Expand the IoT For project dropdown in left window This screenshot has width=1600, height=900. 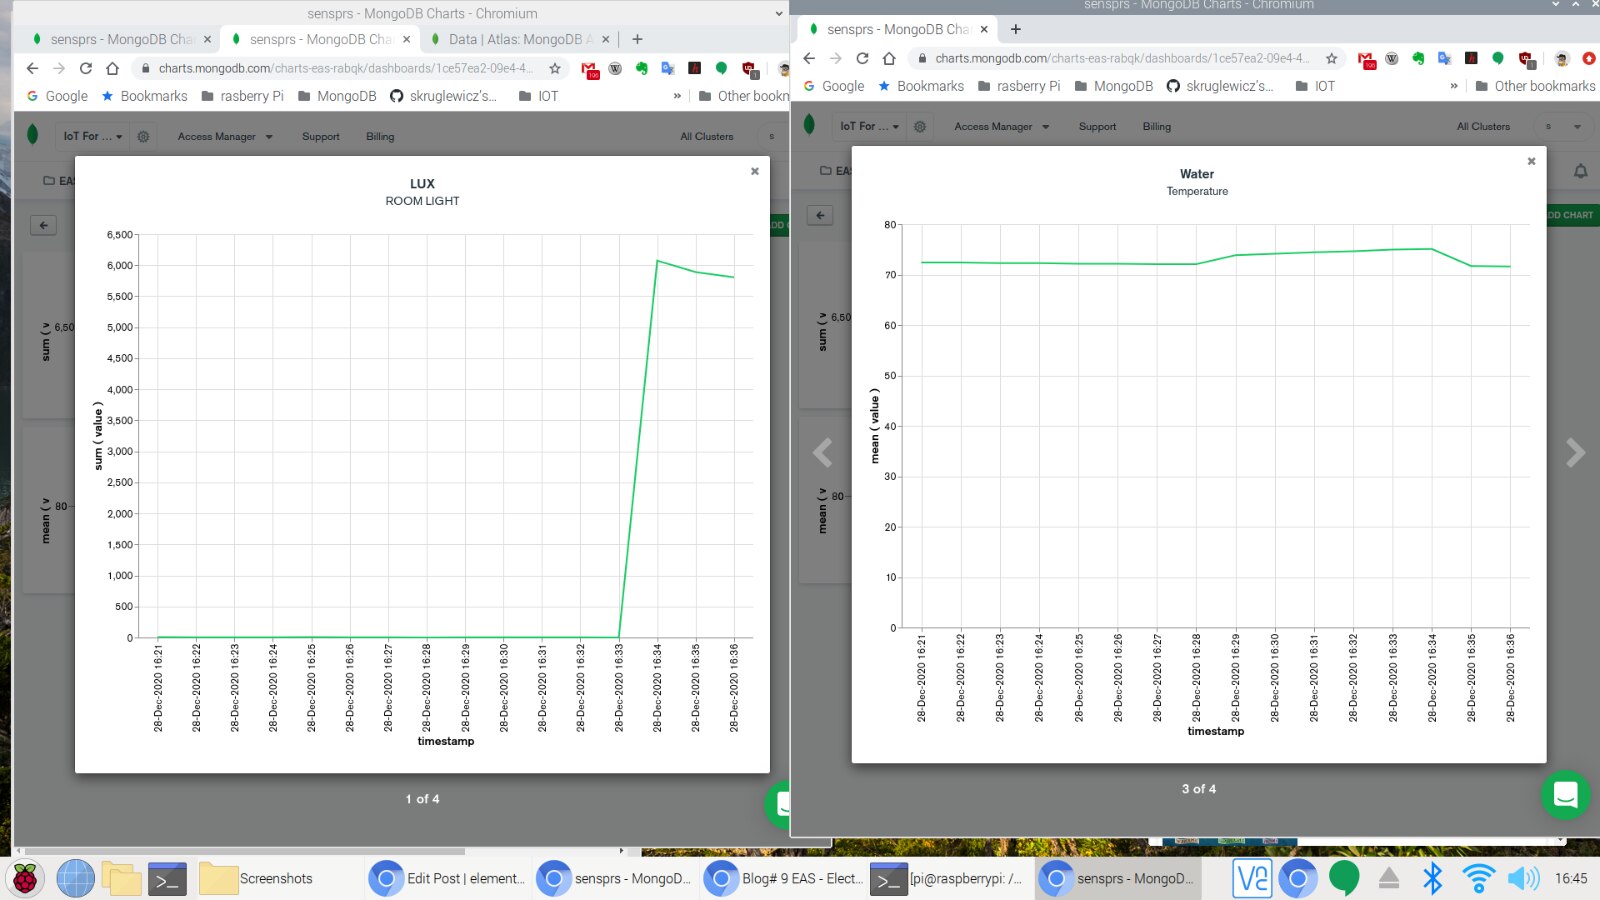coord(92,136)
